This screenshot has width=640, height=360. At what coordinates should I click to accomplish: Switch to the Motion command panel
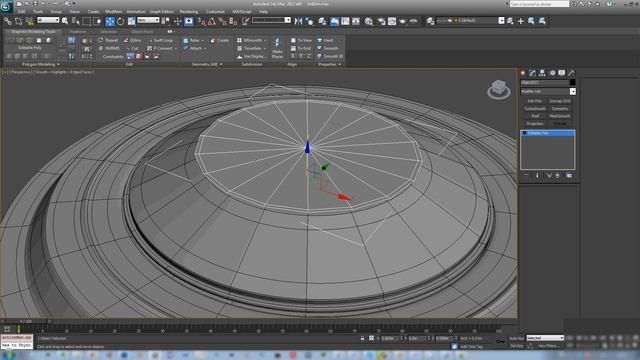[x=552, y=73]
